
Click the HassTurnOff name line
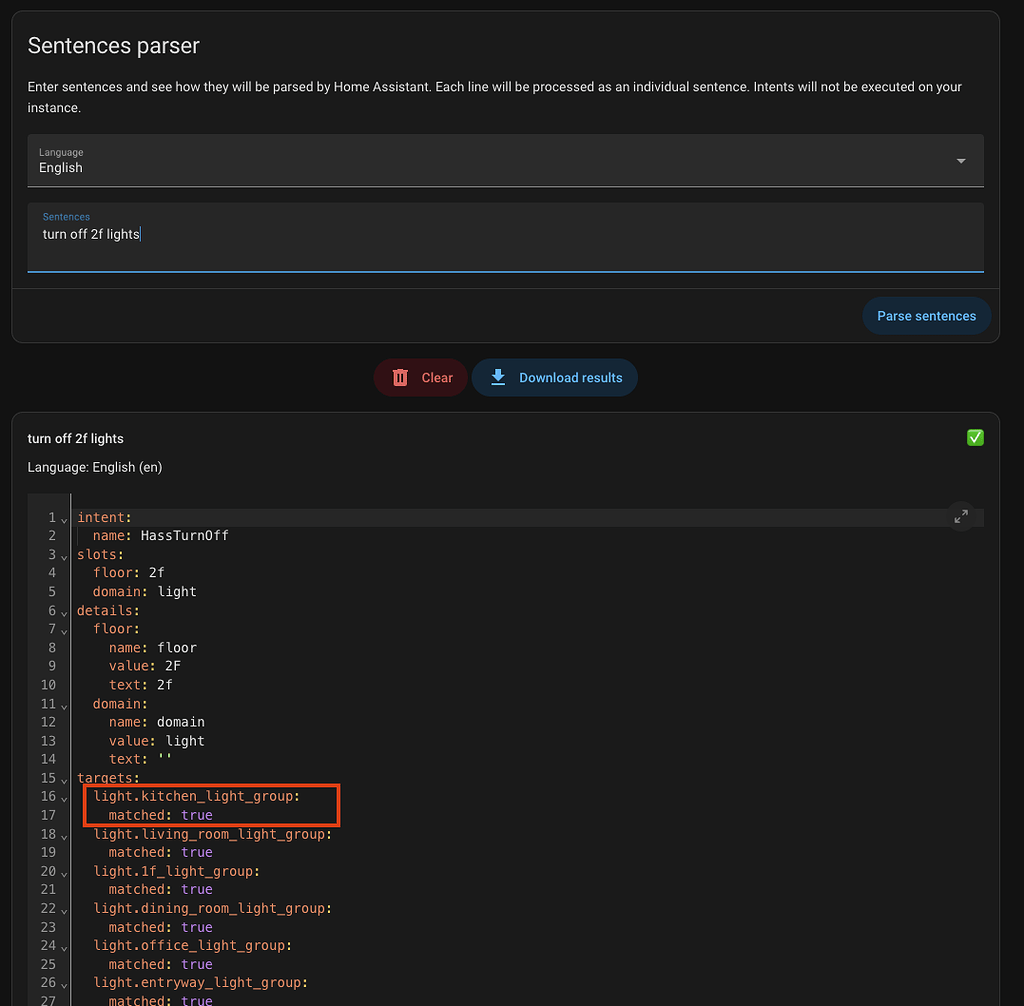click(x=184, y=535)
